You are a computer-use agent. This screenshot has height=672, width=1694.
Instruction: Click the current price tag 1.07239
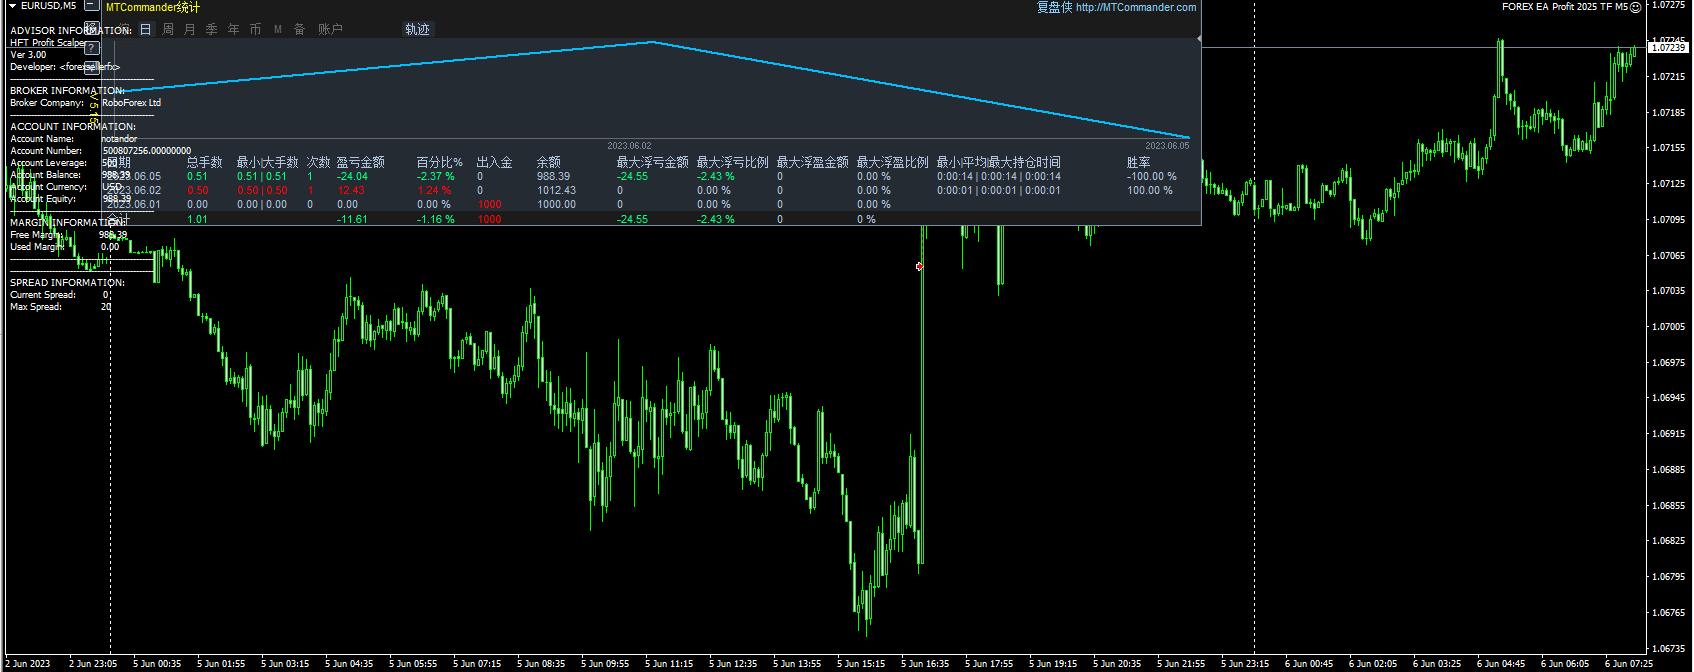[1668, 48]
